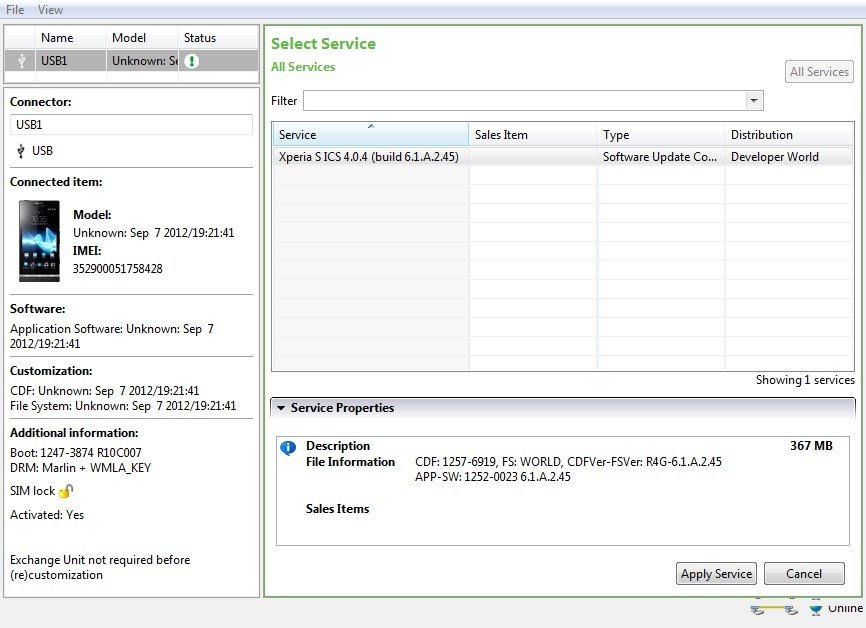Click the CDF: 1257-6919 file information line
This screenshot has width=866, height=628.
(568, 462)
